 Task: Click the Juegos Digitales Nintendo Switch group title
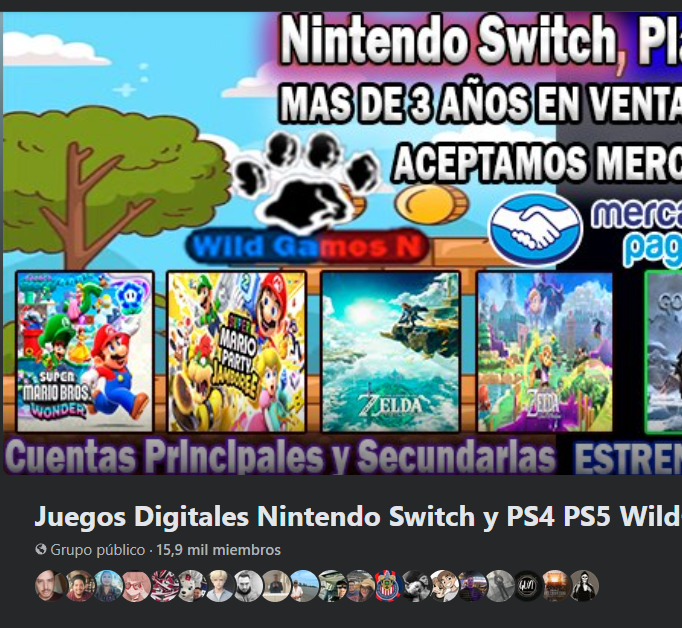coord(358,516)
